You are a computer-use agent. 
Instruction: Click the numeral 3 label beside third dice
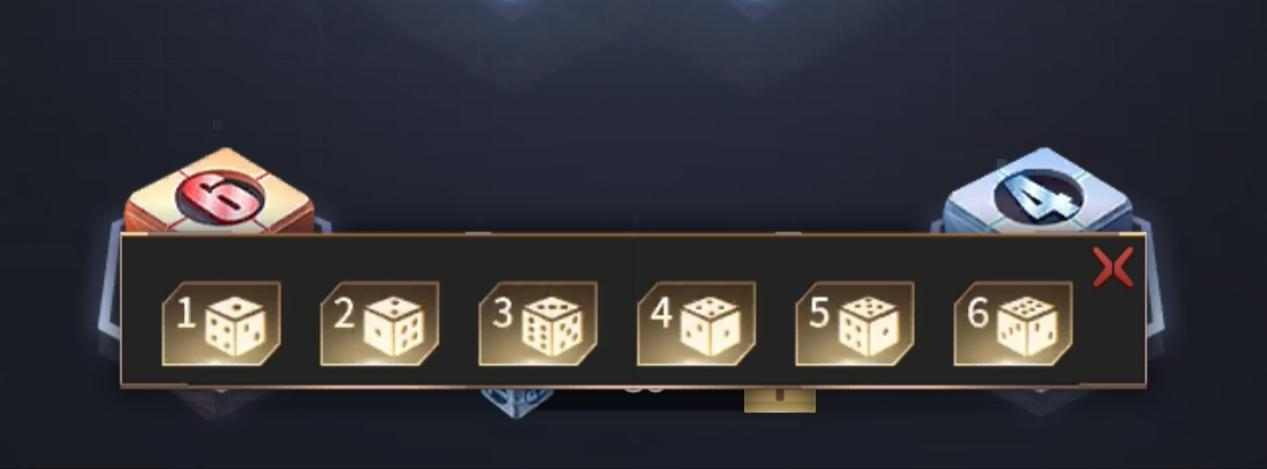coord(503,314)
